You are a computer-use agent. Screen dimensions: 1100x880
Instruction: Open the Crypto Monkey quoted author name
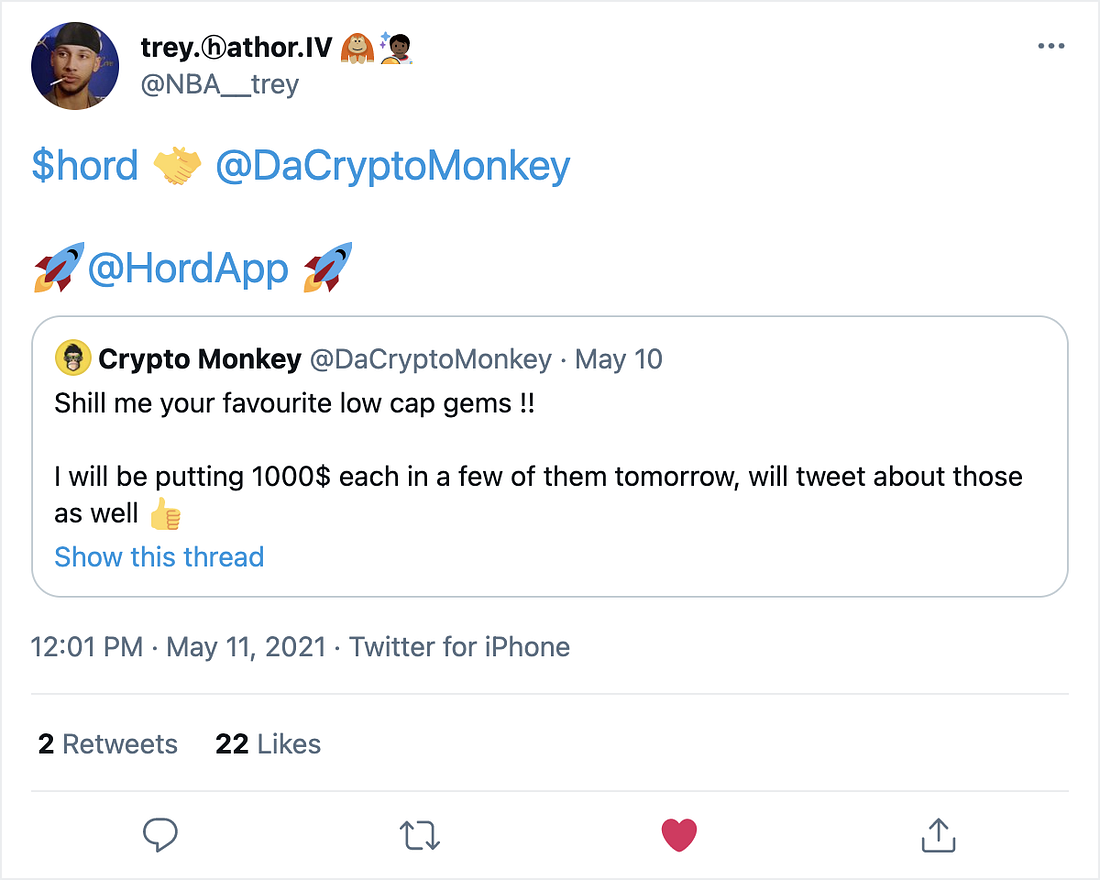(x=200, y=359)
